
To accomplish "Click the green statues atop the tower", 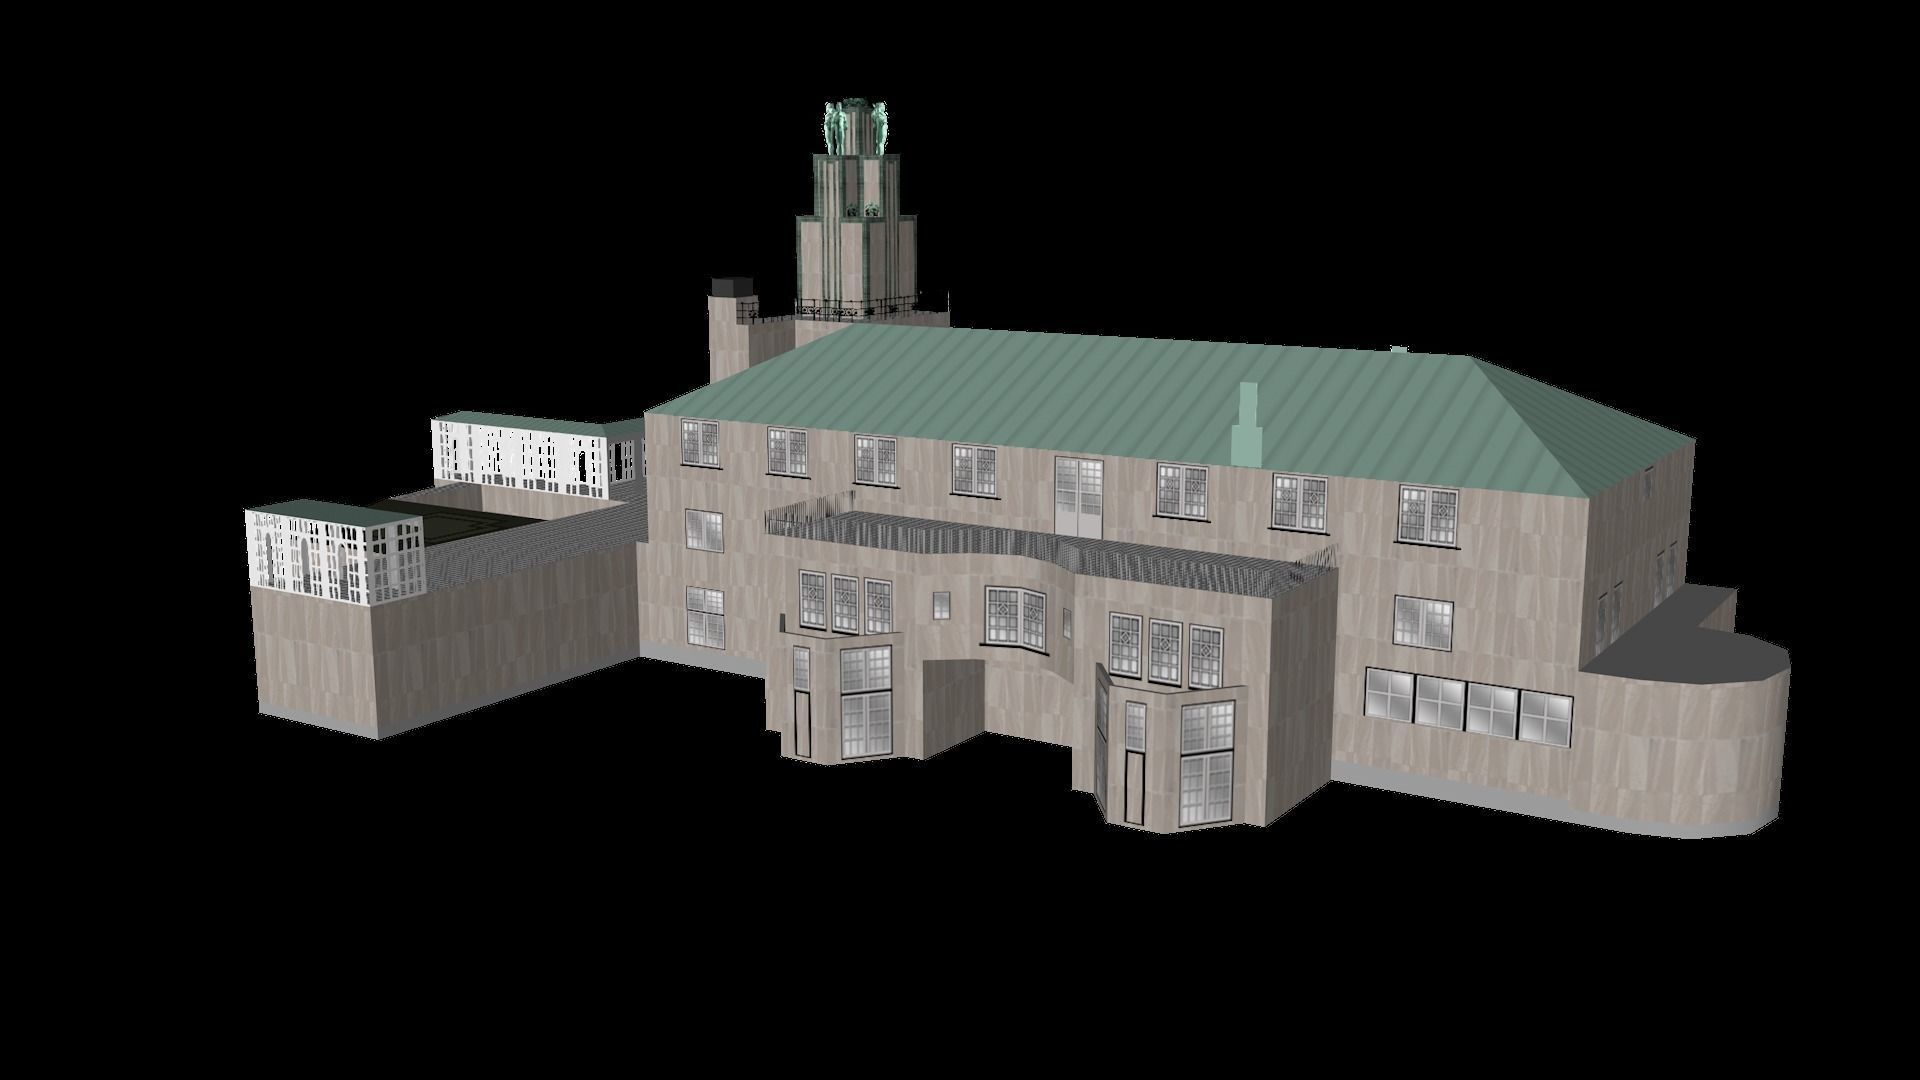I will coord(856,128).
